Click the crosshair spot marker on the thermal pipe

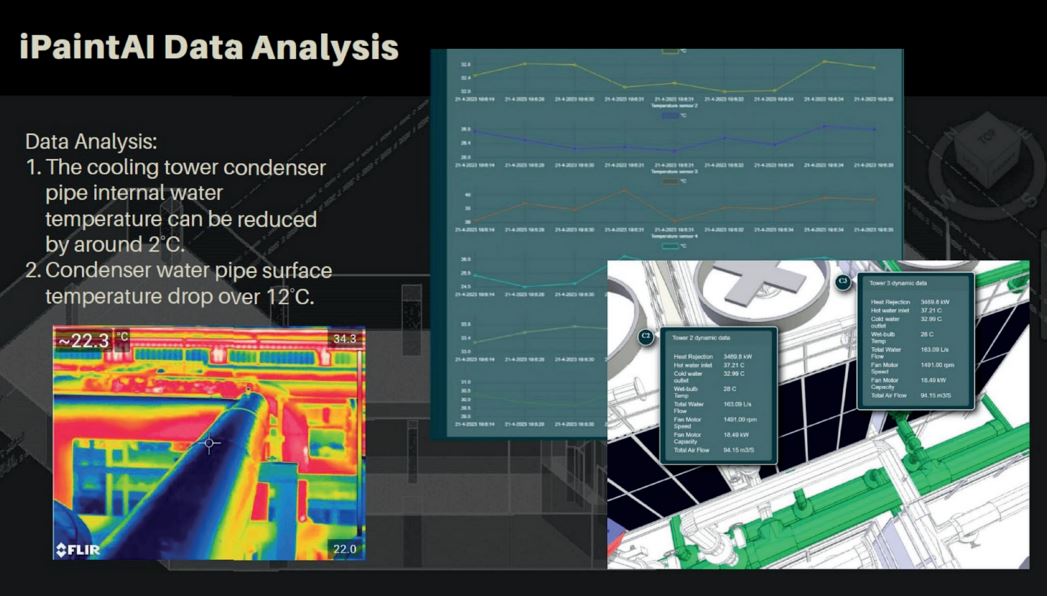(x=210, y=443)
